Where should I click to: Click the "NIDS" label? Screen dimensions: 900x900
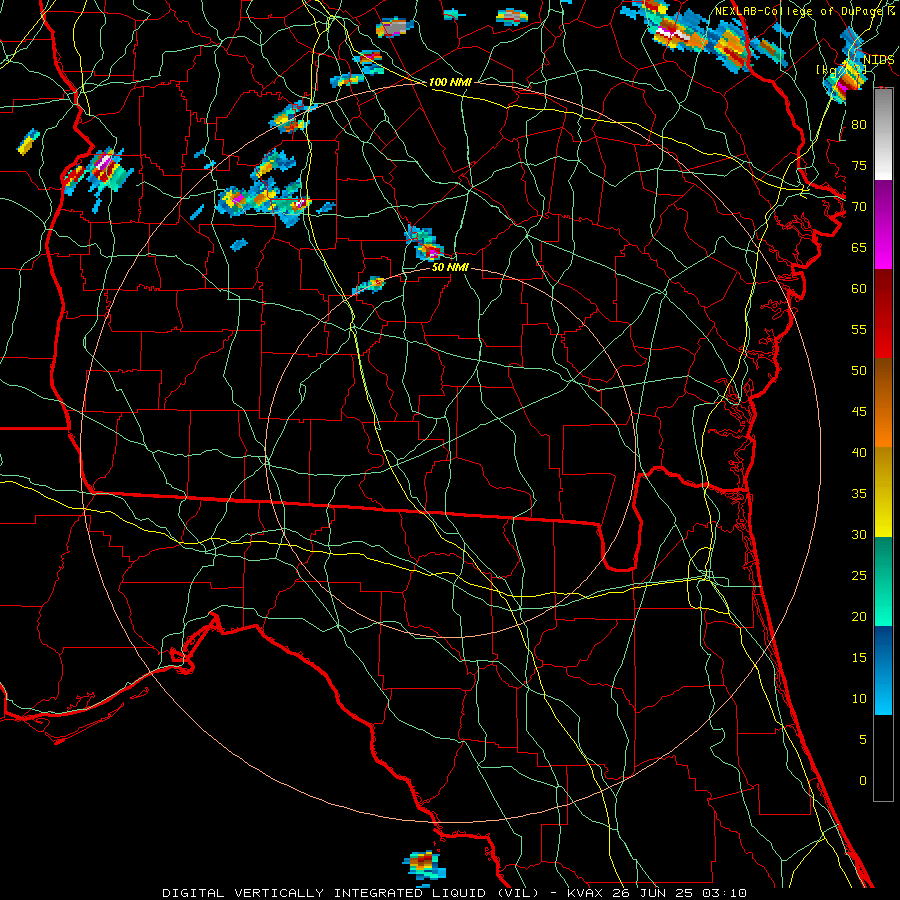[x=878, y=60]
